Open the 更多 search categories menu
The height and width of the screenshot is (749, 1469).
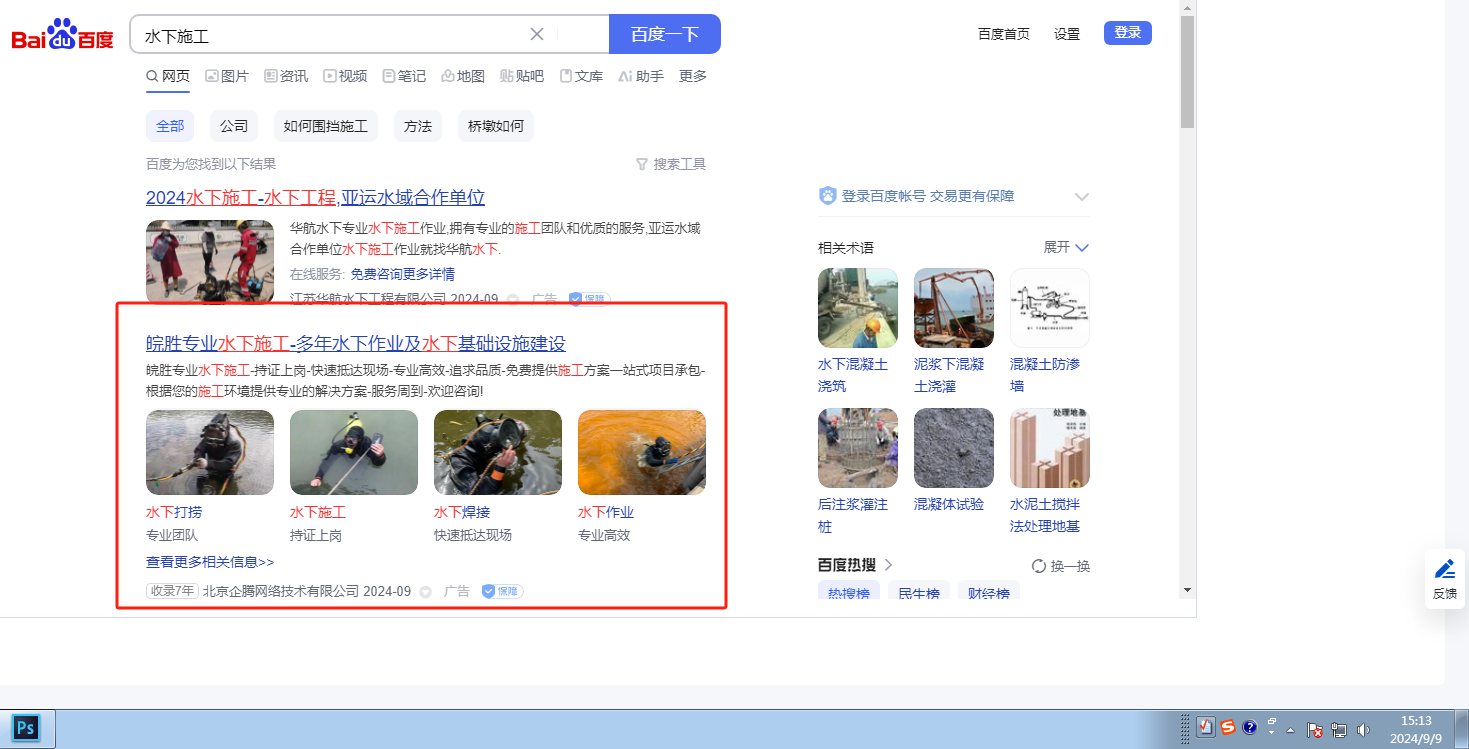point(693,76)
